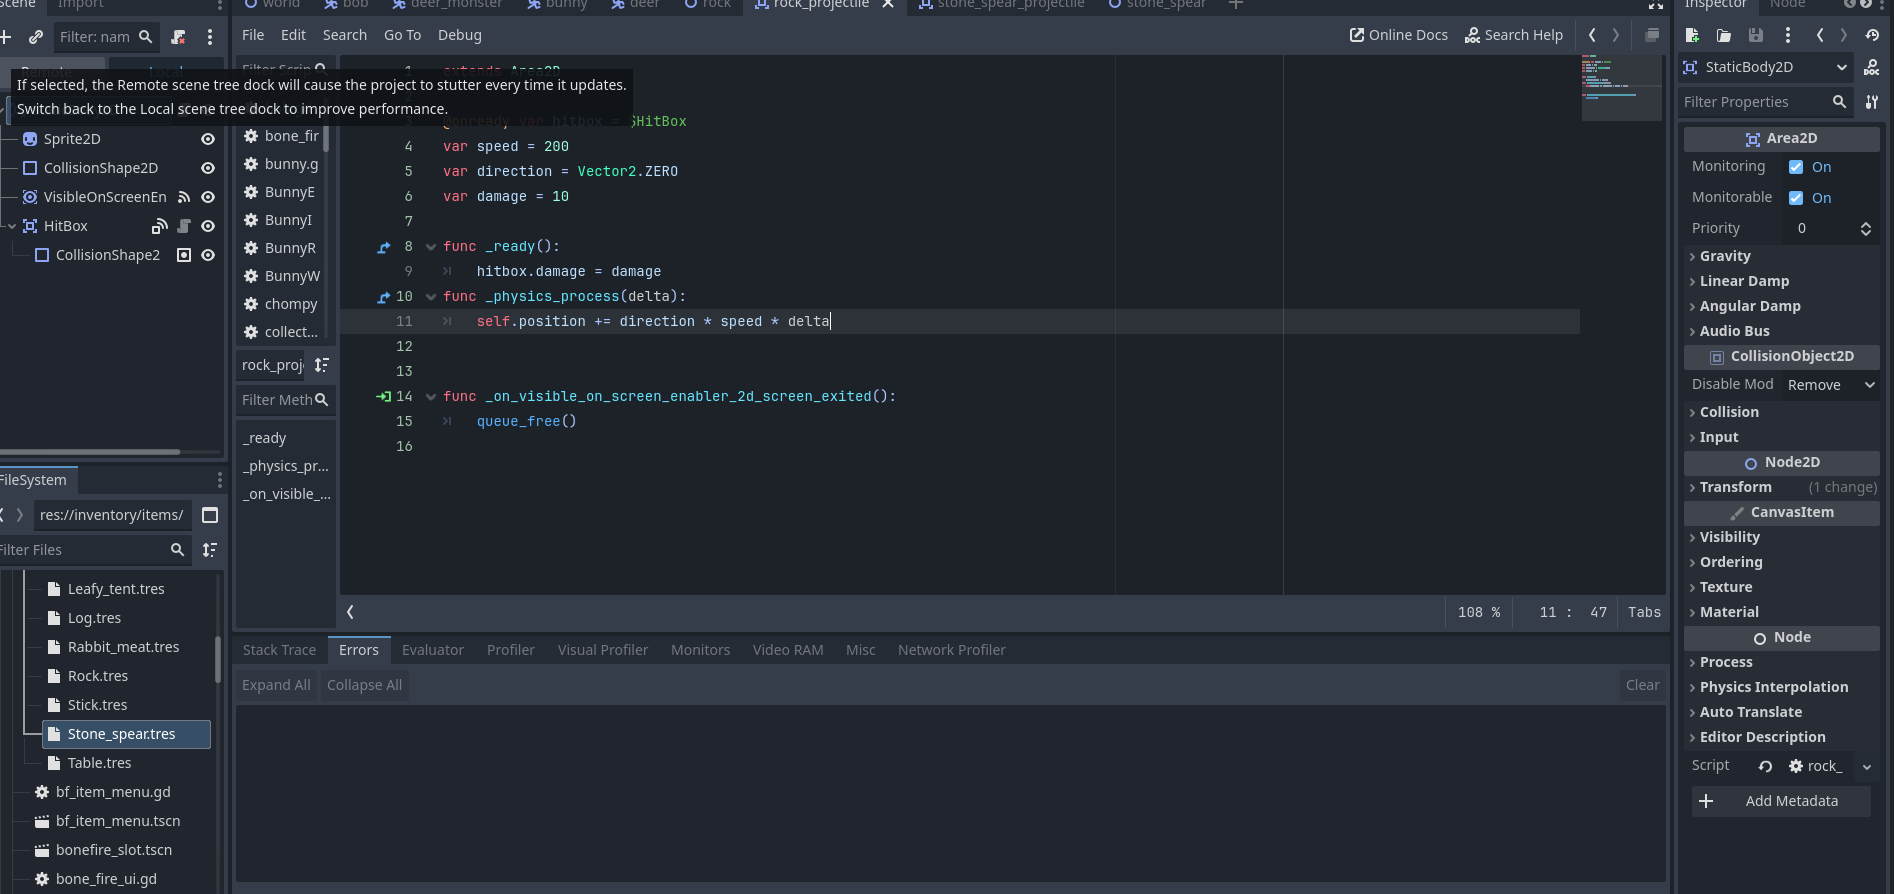Open the signals icon on VisibleOnScreenEnabler node

coord(184,197)
